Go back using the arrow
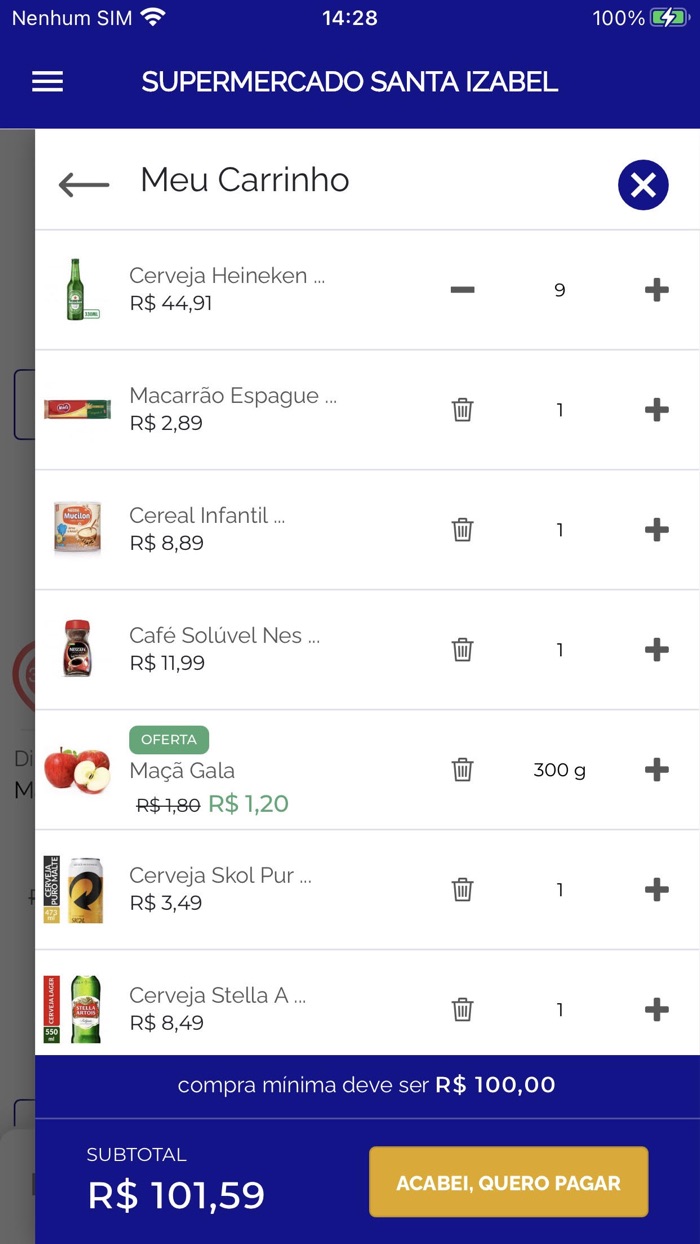The image size is (700, 1244). 84,184
